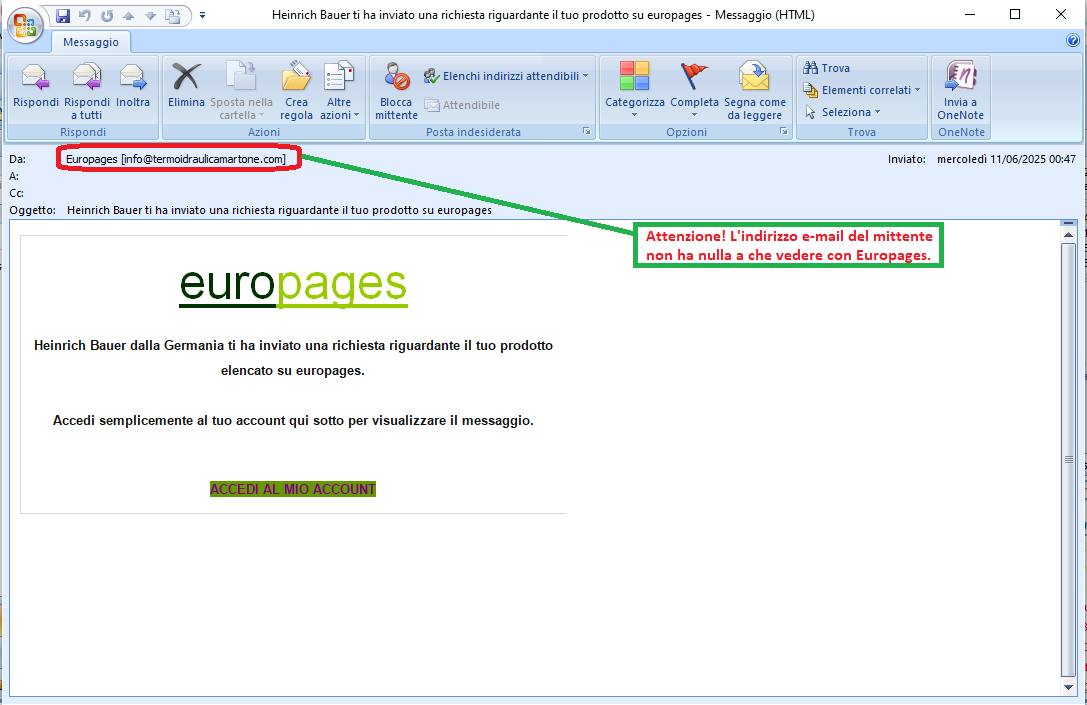
Task: Delete the message with Elimina
Action: (186, 85)
